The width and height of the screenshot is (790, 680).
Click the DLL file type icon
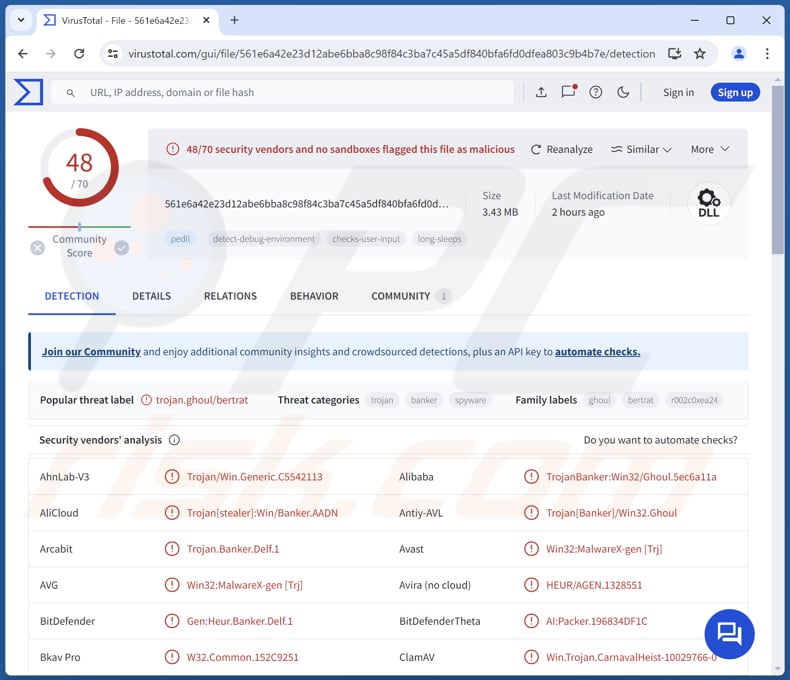pos(708,203)
